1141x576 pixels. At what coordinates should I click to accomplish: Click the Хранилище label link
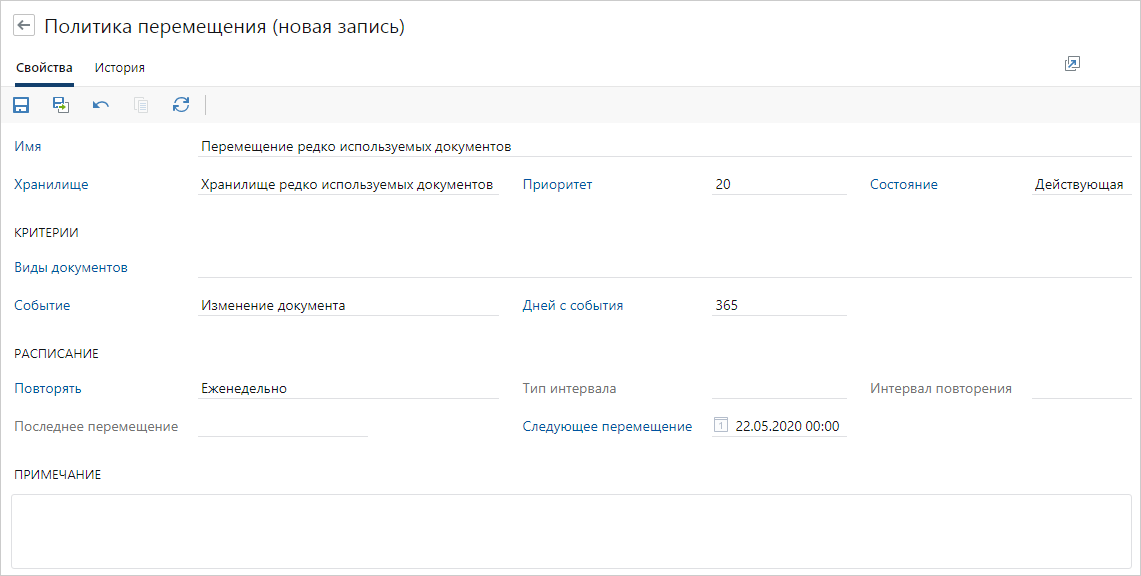(51, 185)
